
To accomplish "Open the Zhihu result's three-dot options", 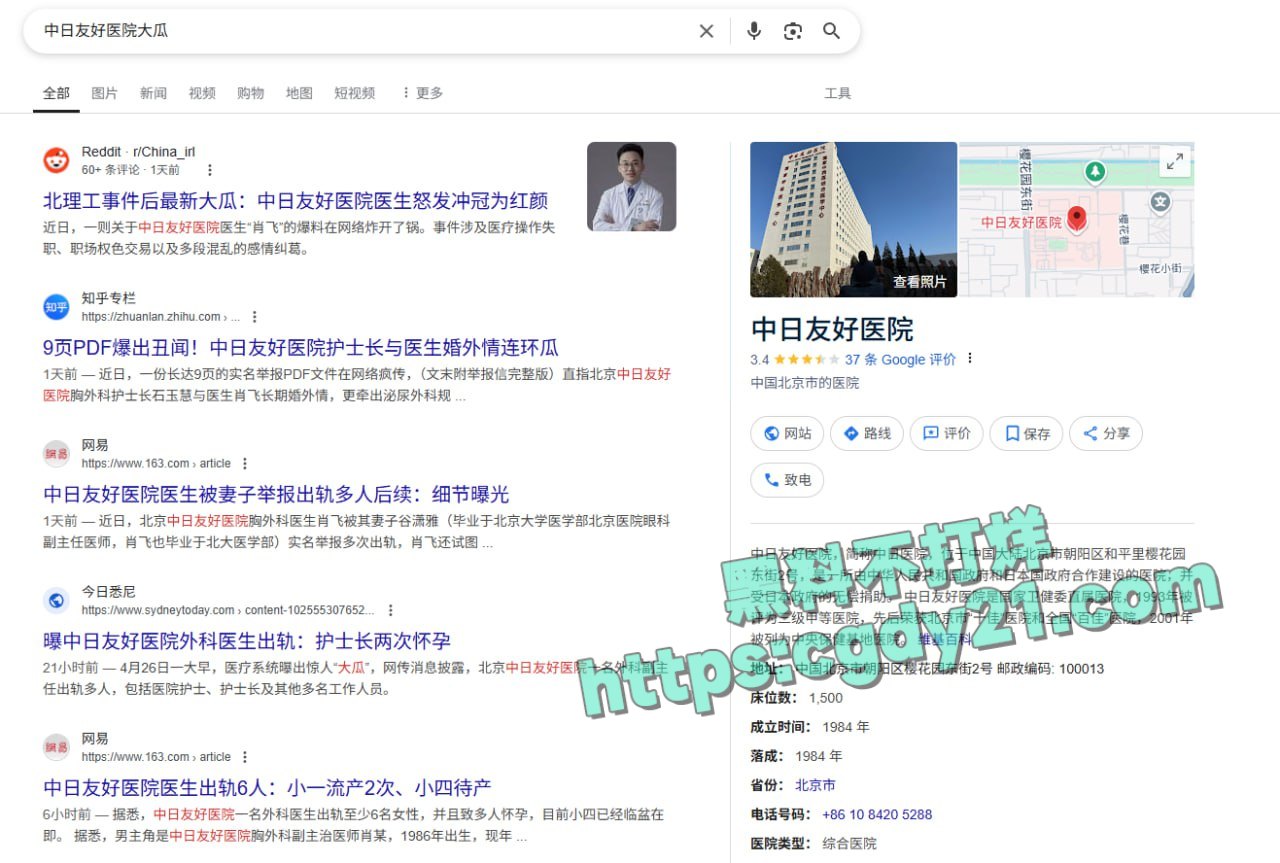I will 254,317.
